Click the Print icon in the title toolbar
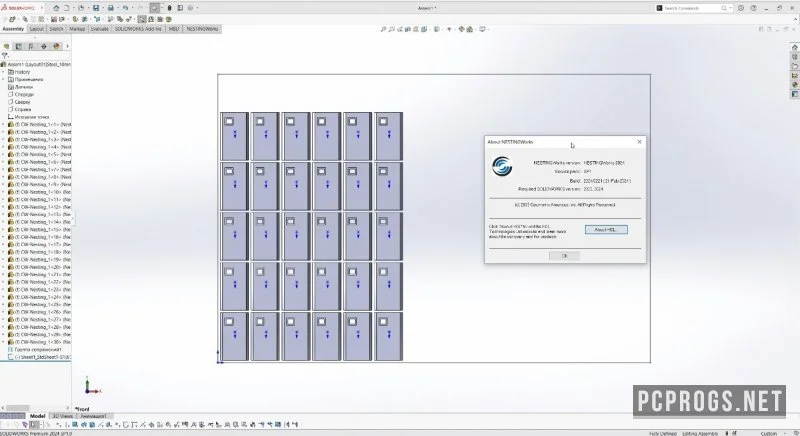The height and width of the screenshot is (436, 800). point(110,8)
